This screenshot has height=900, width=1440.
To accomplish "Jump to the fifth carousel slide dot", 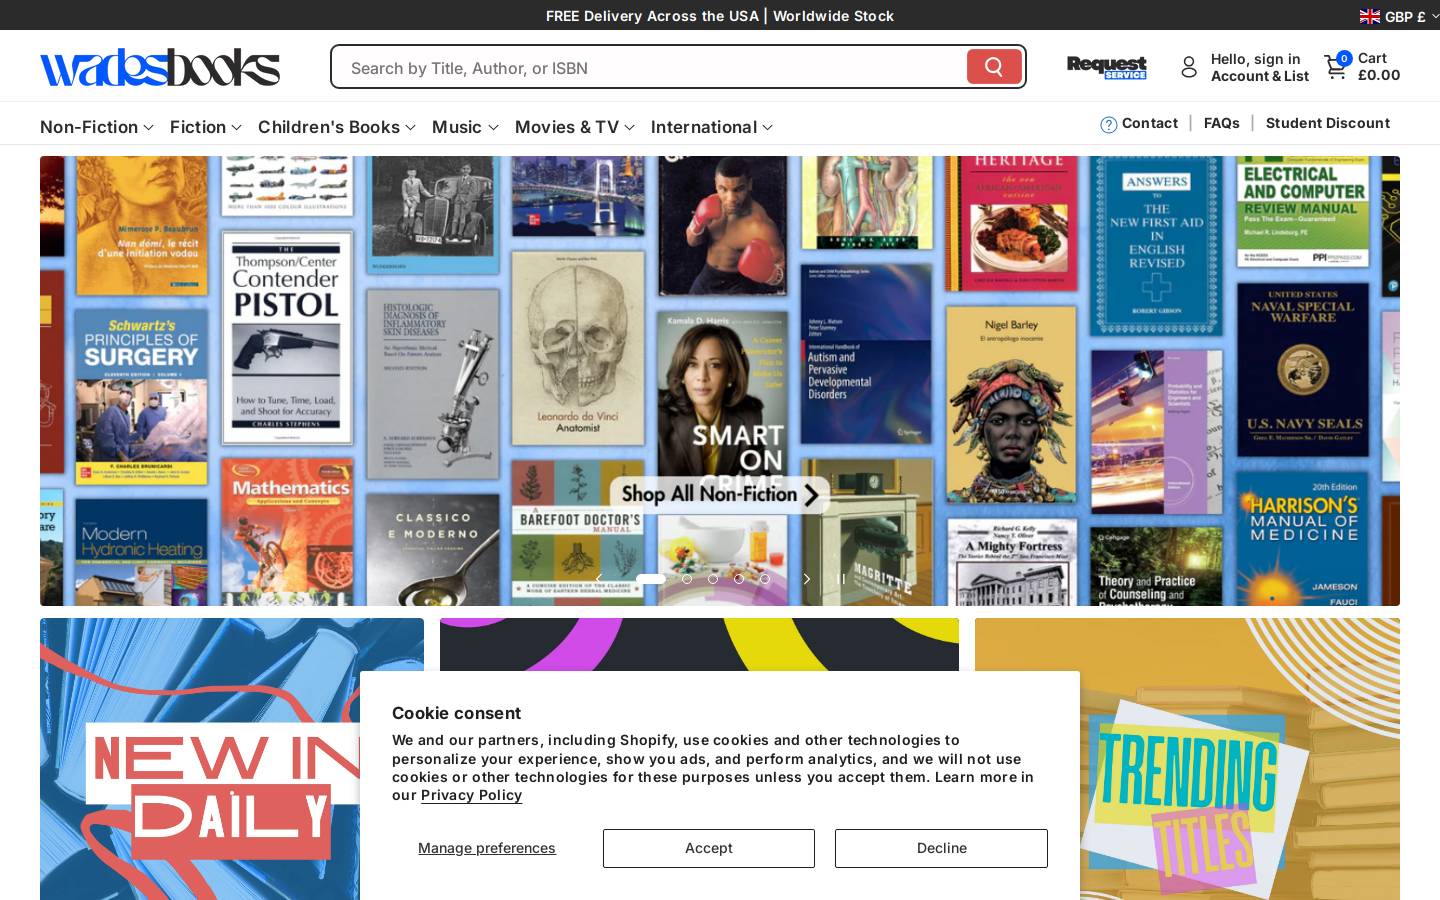I will (x=765, y=579).
